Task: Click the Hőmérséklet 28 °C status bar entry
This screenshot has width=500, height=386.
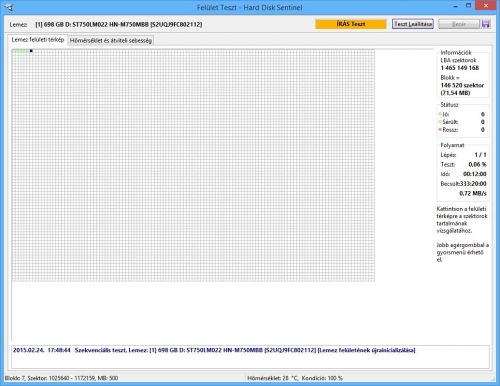Action: pyautogui.click(x=273, y=378)
